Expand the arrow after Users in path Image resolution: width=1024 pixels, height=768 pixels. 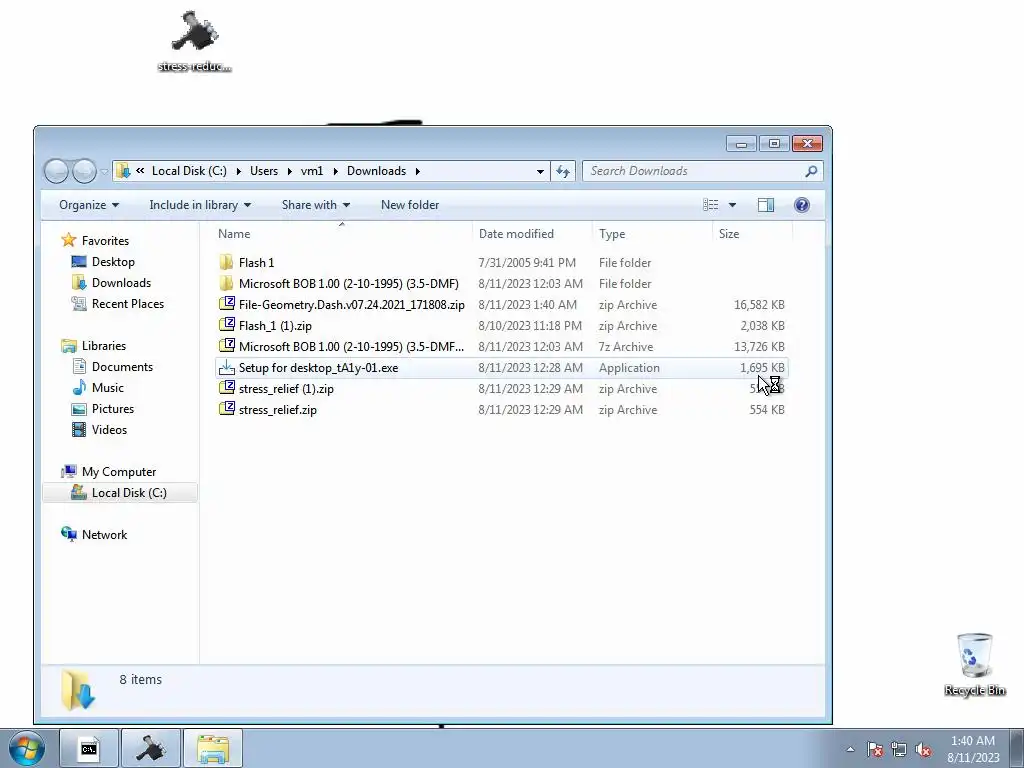pyautogui.click(x=289, y=171)
